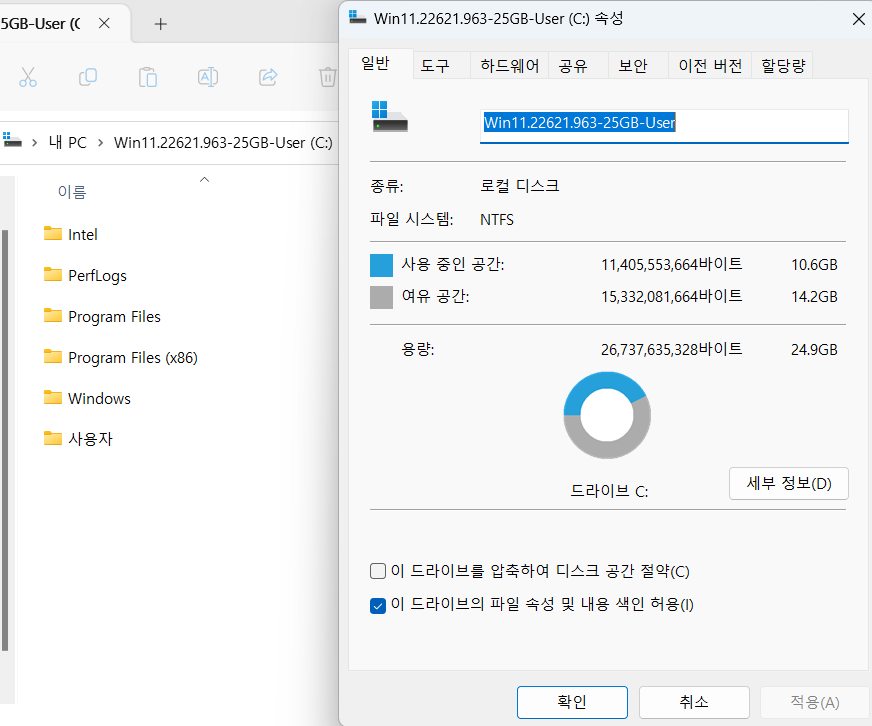Click the 로컬 디스크 type value
The width and height of the screenshot is (872, 726).
(519, 185)
